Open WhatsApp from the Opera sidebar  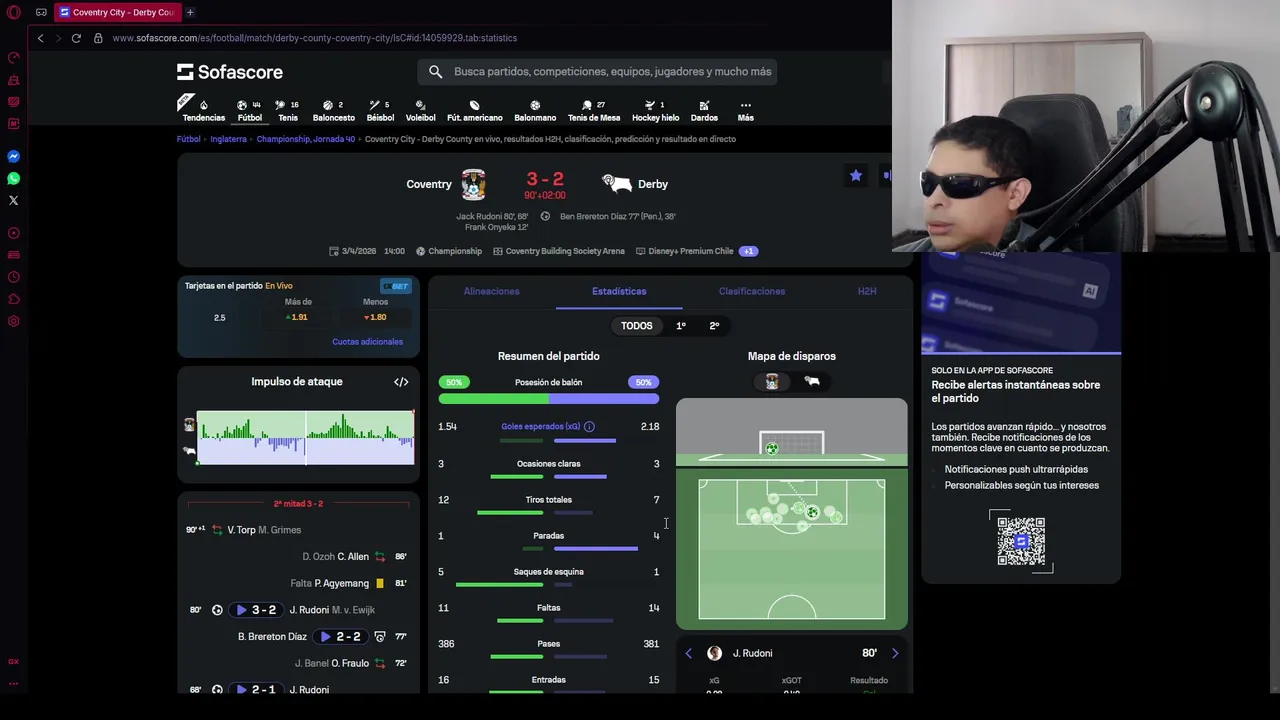[x=13, y=178]
